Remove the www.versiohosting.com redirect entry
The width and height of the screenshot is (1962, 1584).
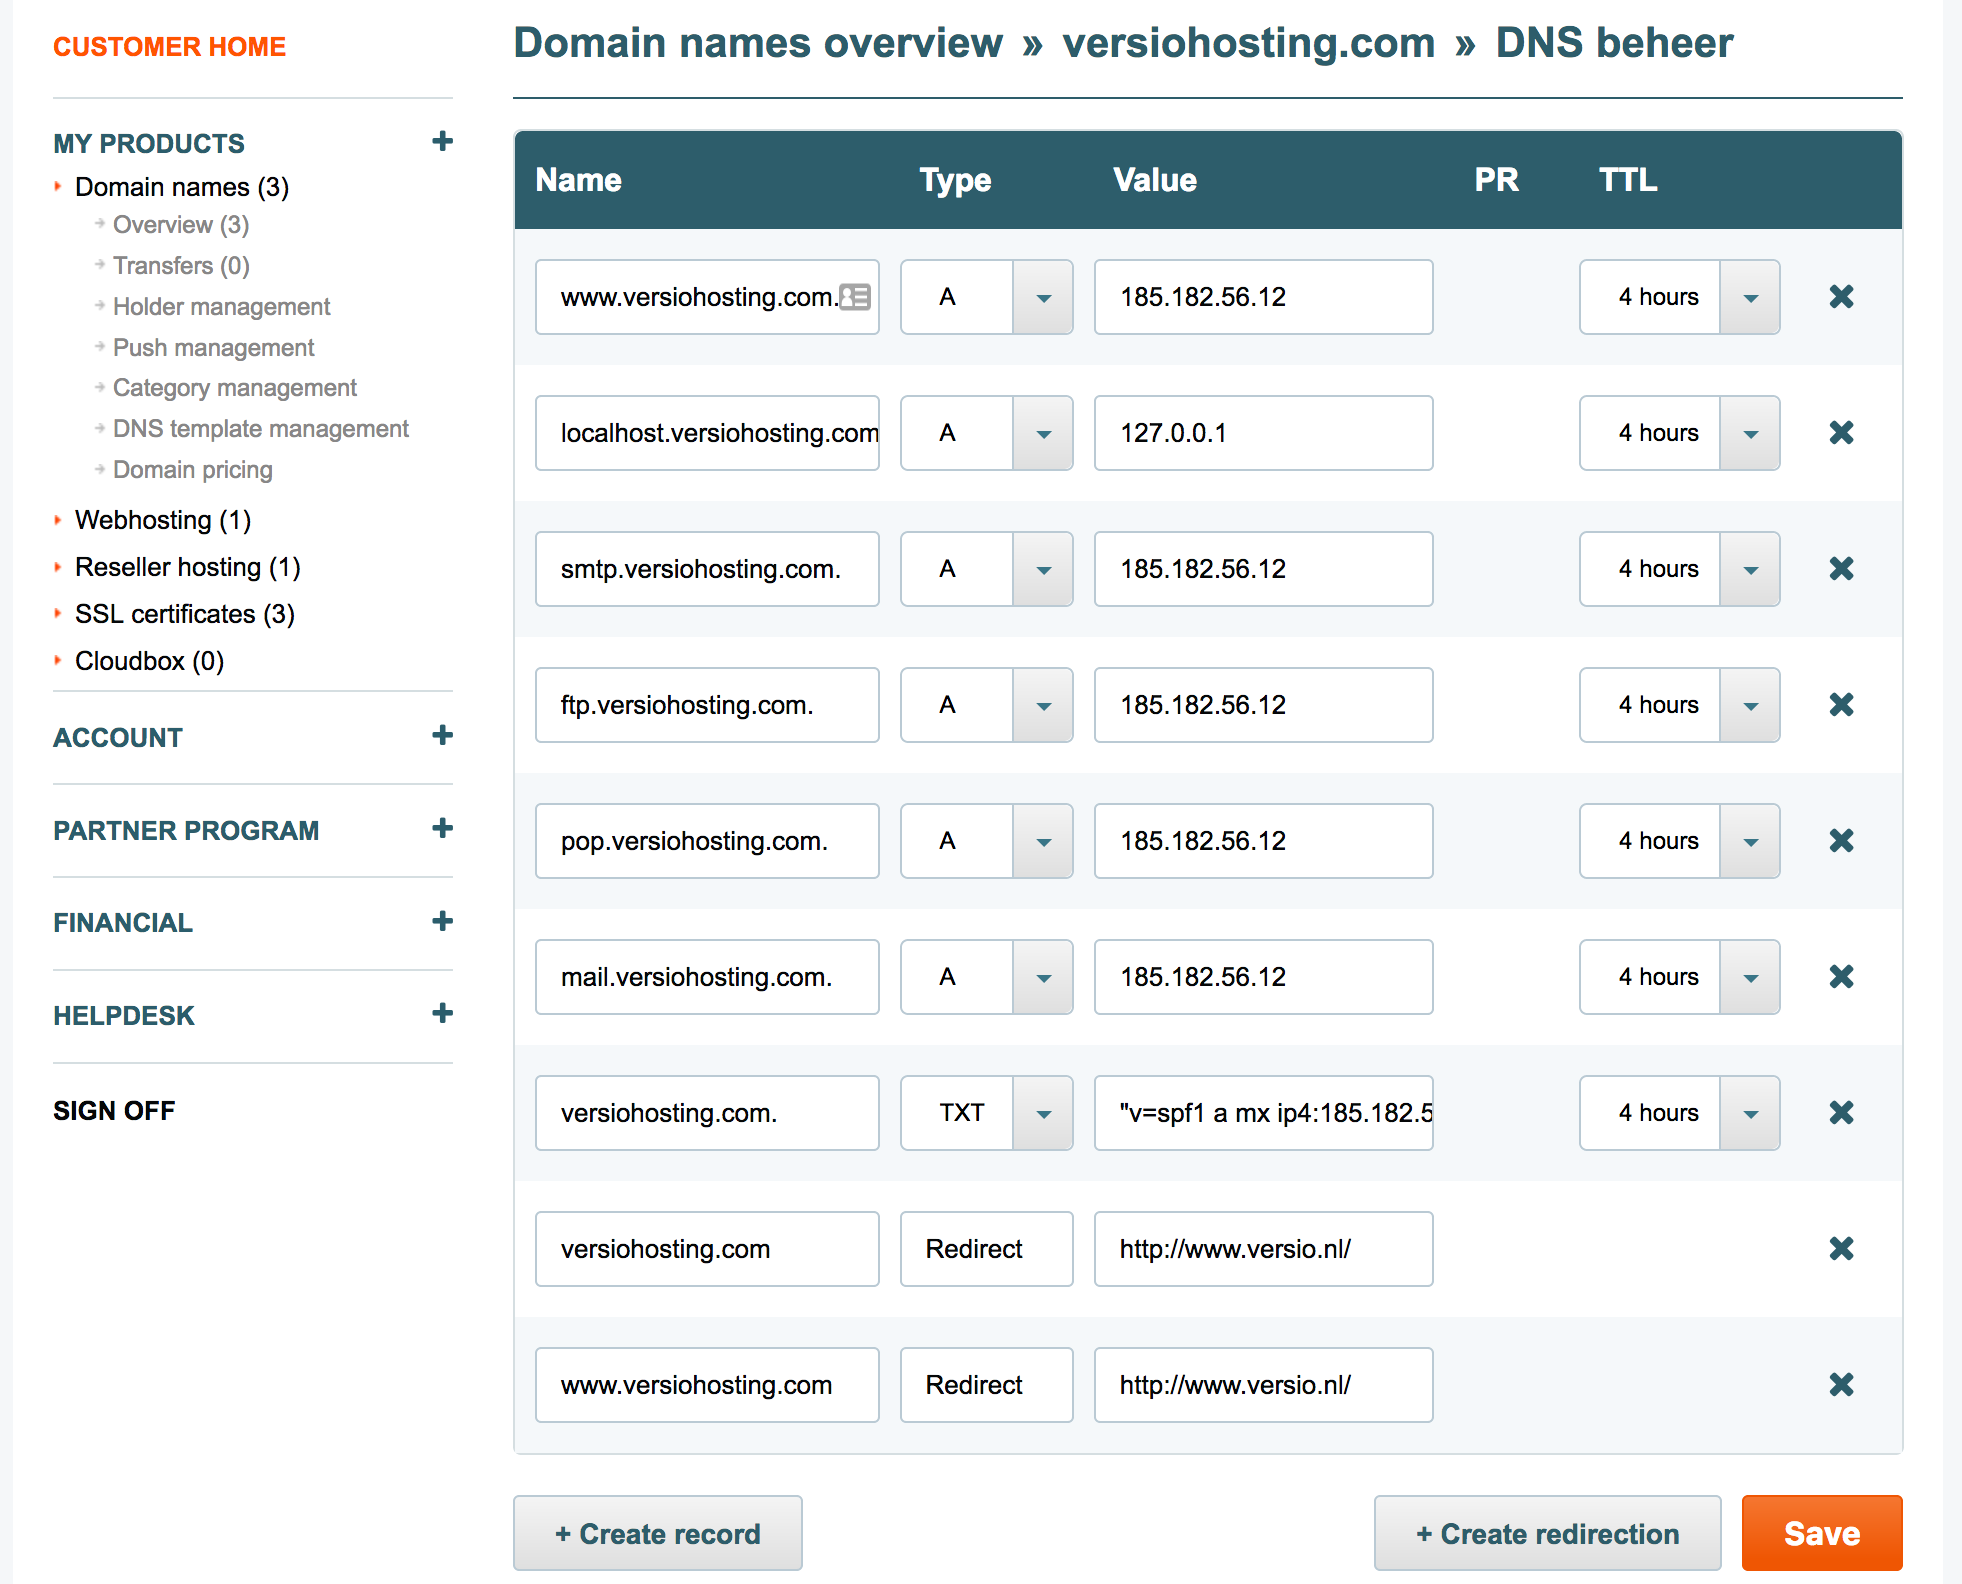(1841, 1385)
